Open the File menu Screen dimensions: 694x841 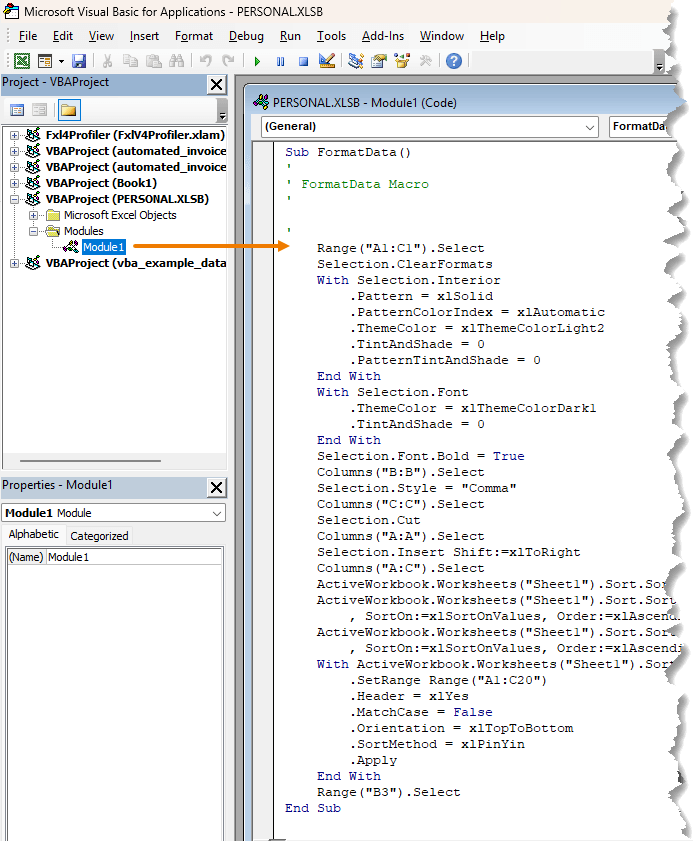click(x=28, y=36)
